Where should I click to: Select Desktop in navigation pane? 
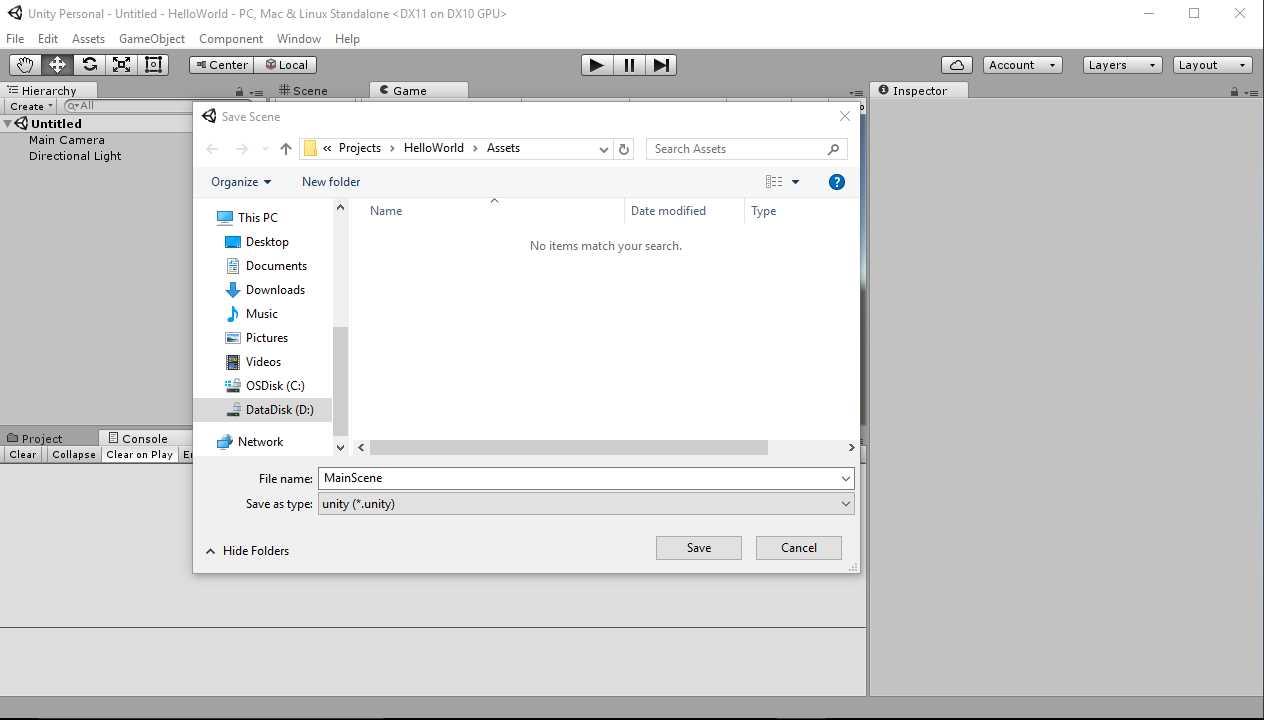(x=267, y=242)
